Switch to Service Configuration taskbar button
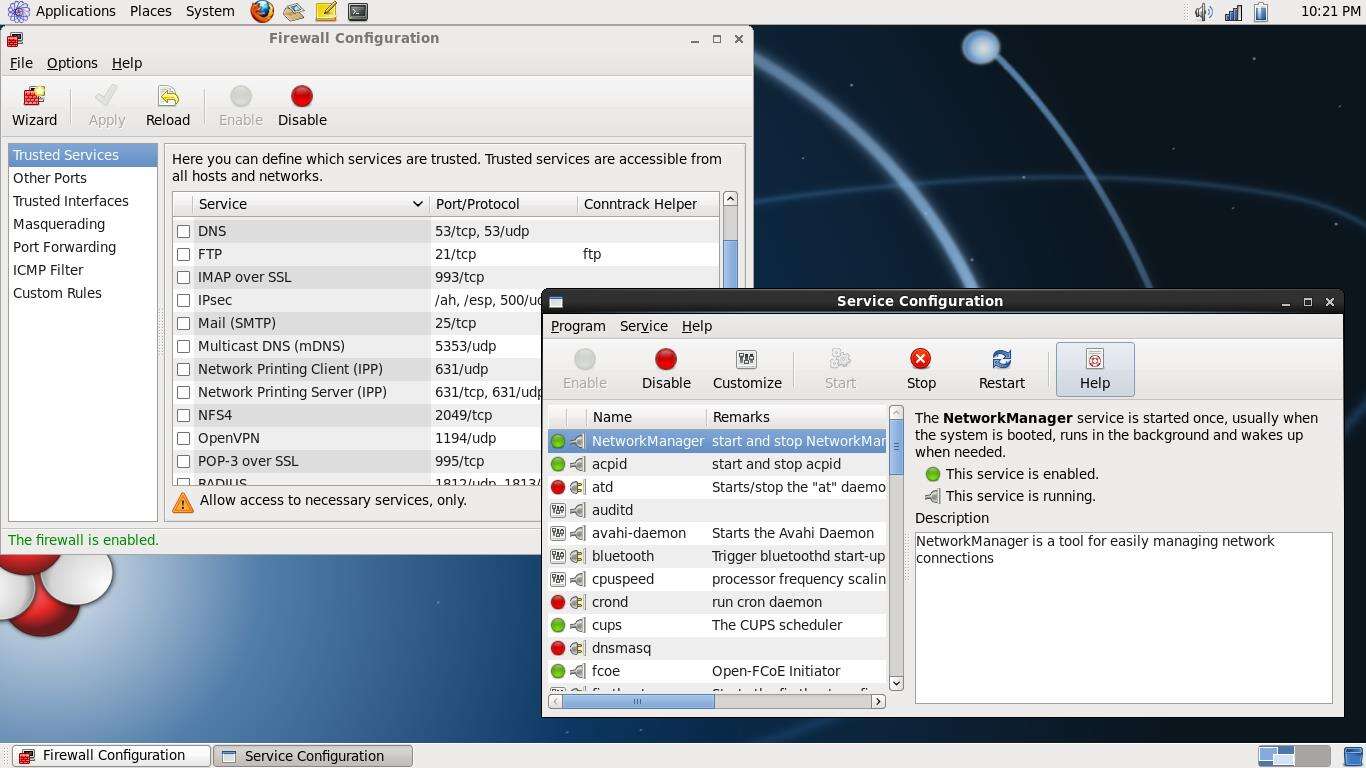 tap(313, 756)
